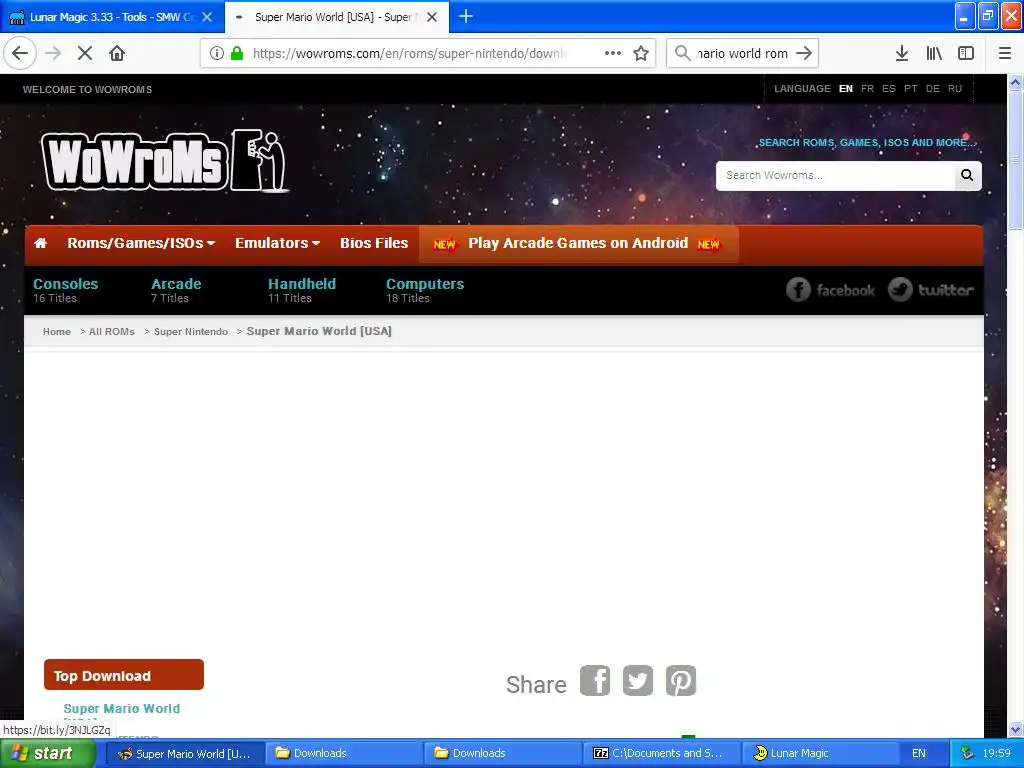Stop loading the page
This screenshot has height=768, width=1024.
point(85,53)
